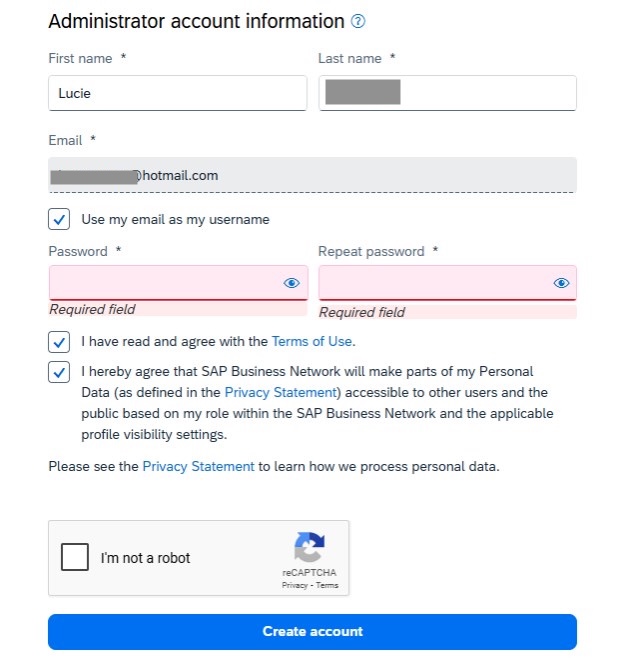Click the 'Required field' error under Password
This screenshot has height=670, width=630.
coord(93,309)
